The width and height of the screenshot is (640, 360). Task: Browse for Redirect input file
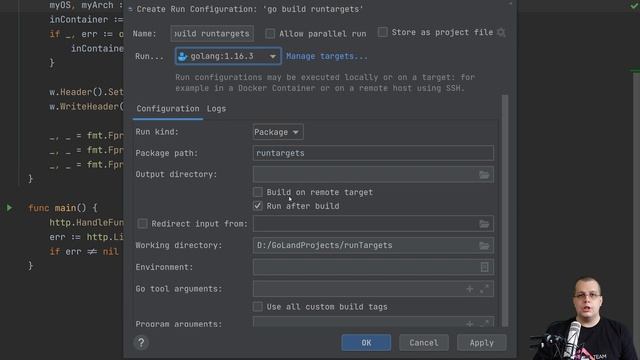[484, 224]
